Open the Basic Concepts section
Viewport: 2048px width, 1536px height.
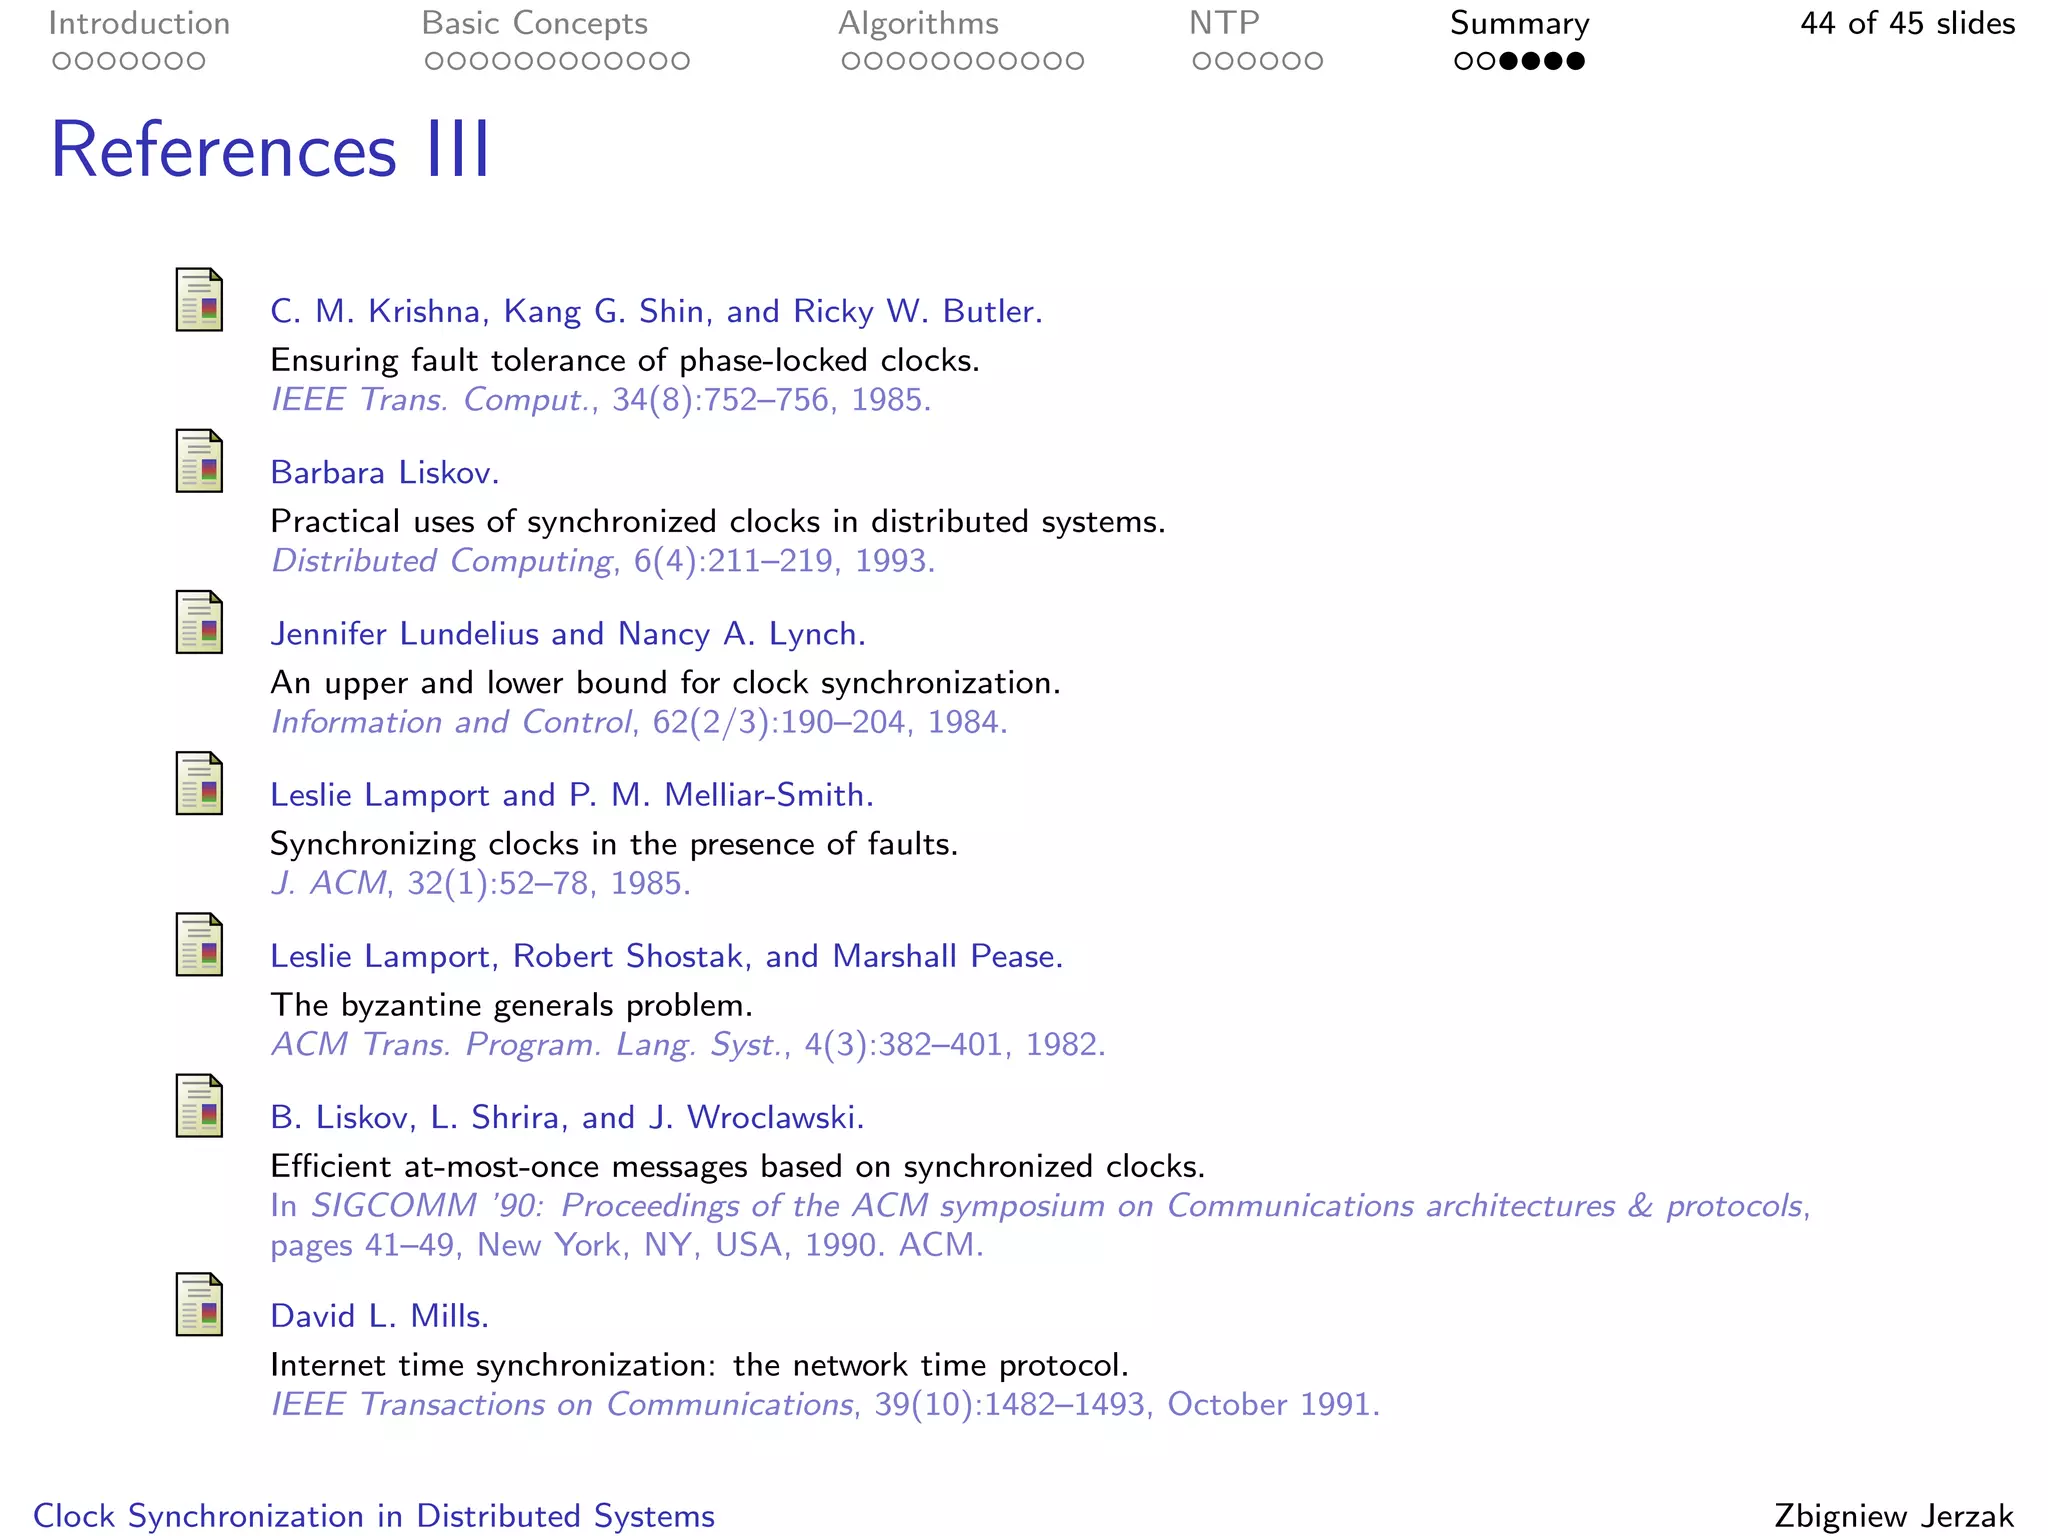(534, 23)
